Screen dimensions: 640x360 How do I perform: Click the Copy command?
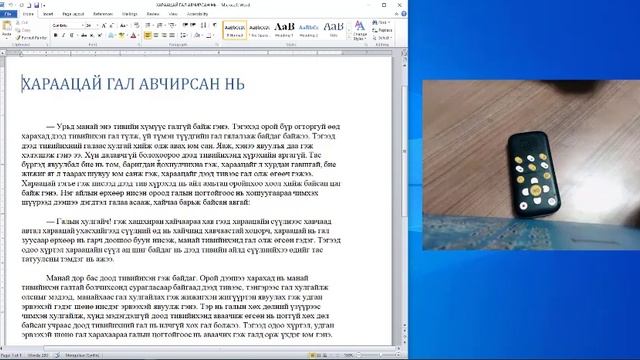point(23,30)
